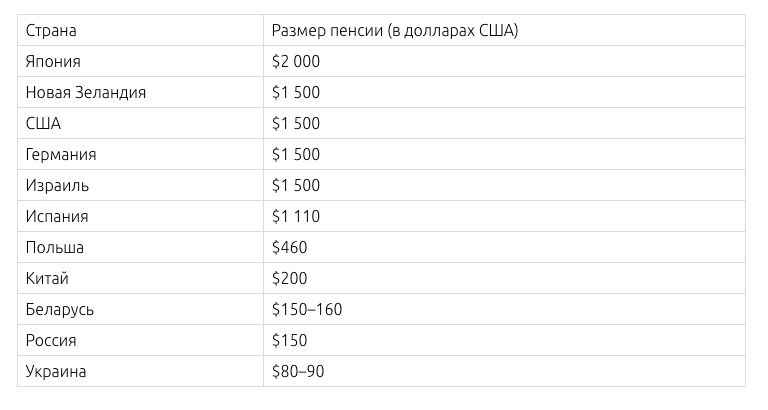Click the "$1 110" pension value
Screen dimensions: 768x410
coord(296,217)
